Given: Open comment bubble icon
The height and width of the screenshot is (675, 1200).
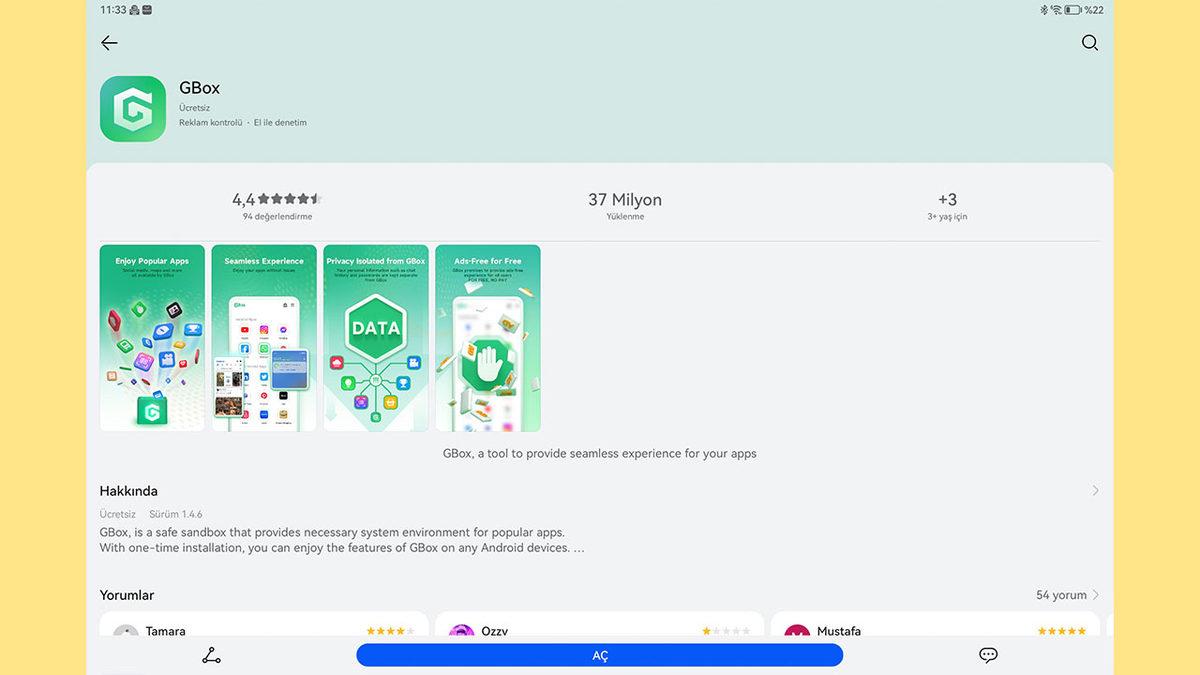Looking at the screenshot, I should click(988, 656).
